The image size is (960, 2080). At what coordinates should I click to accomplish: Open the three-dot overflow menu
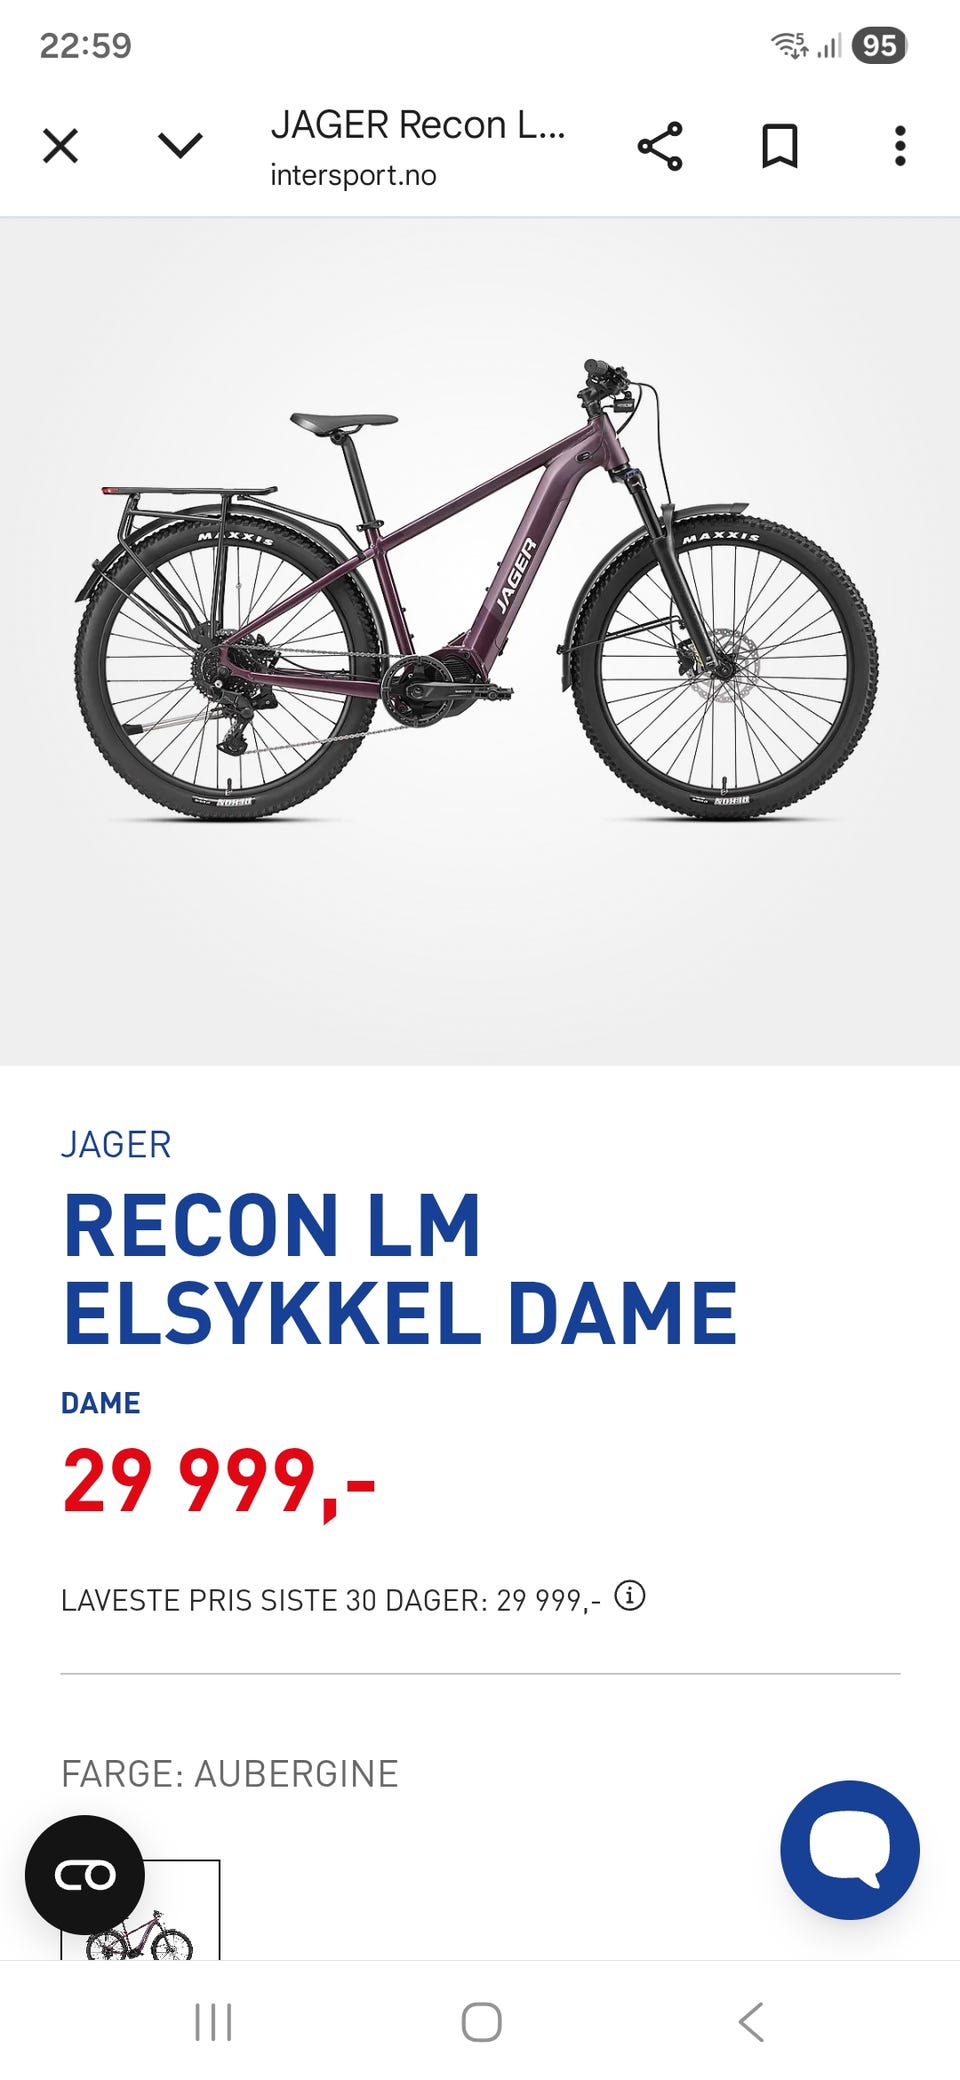click(900, 146)
